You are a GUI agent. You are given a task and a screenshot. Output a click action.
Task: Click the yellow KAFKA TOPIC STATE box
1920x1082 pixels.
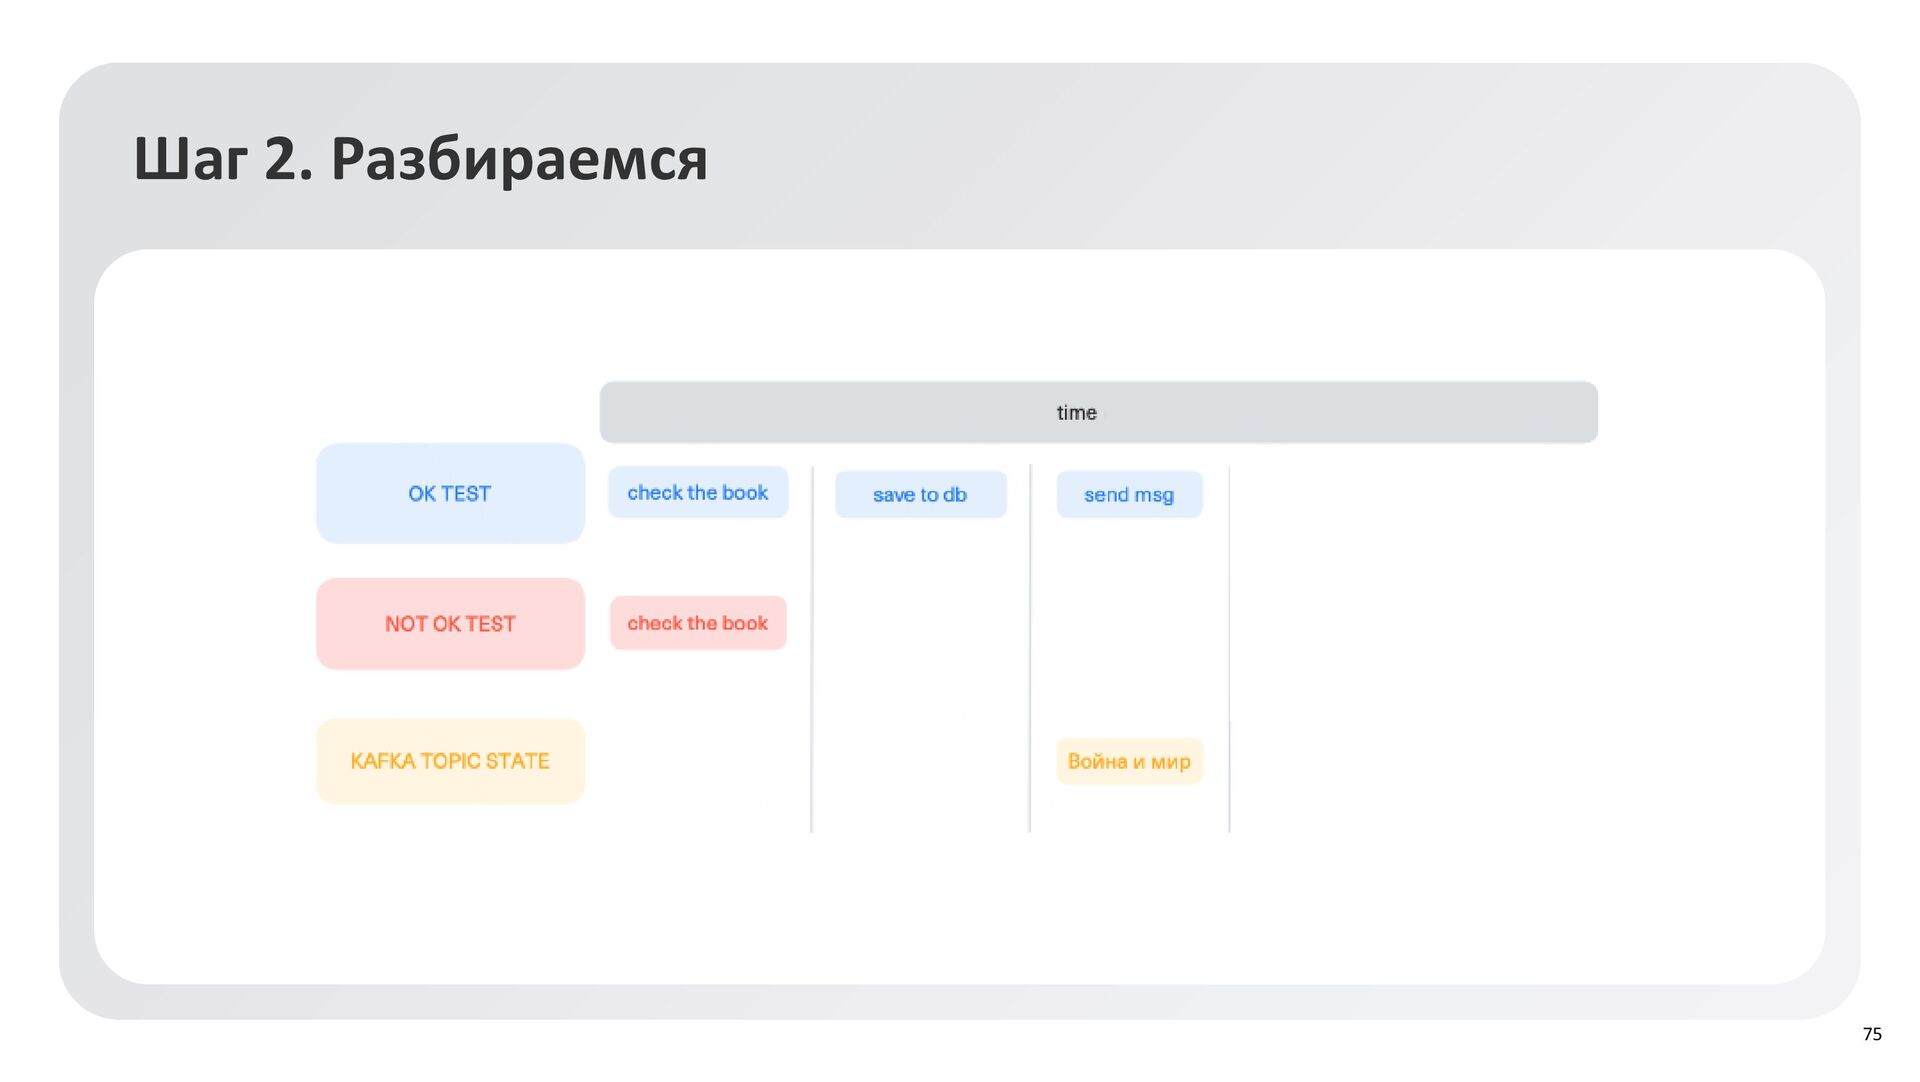tap(450, 761)
